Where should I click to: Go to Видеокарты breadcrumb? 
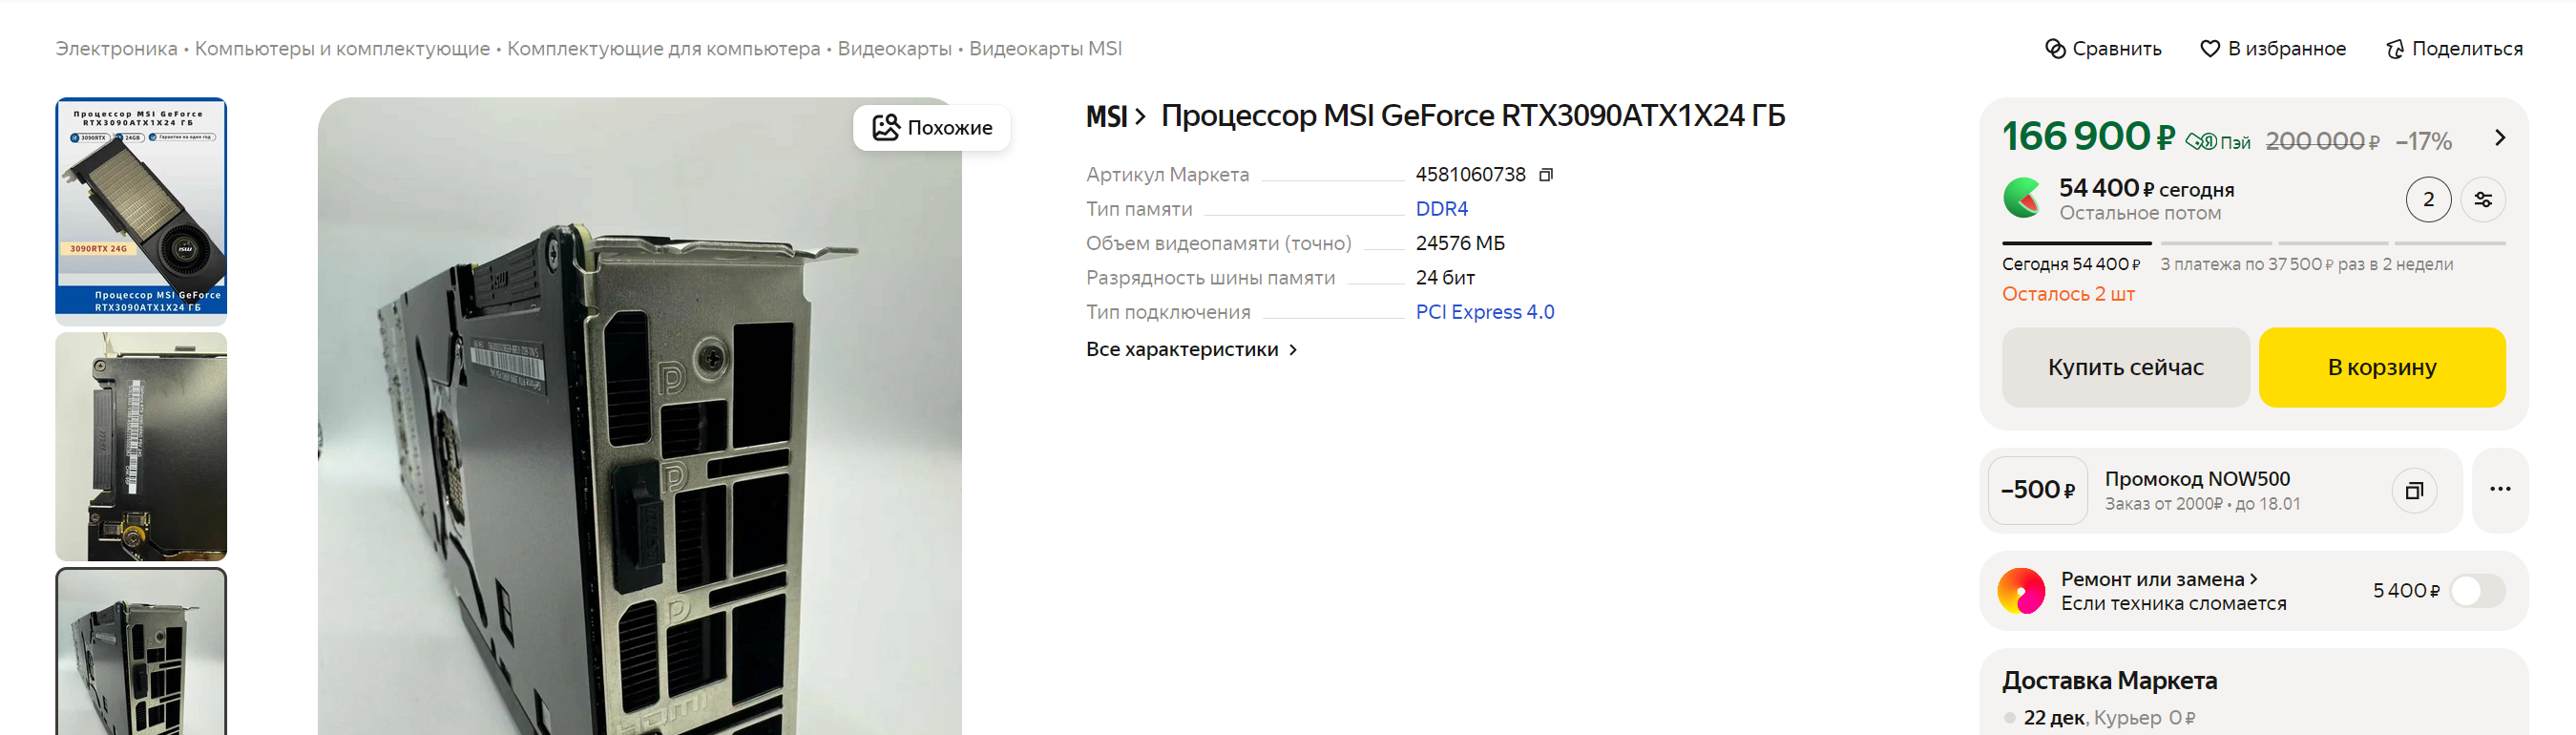click(x=894, y=49)
